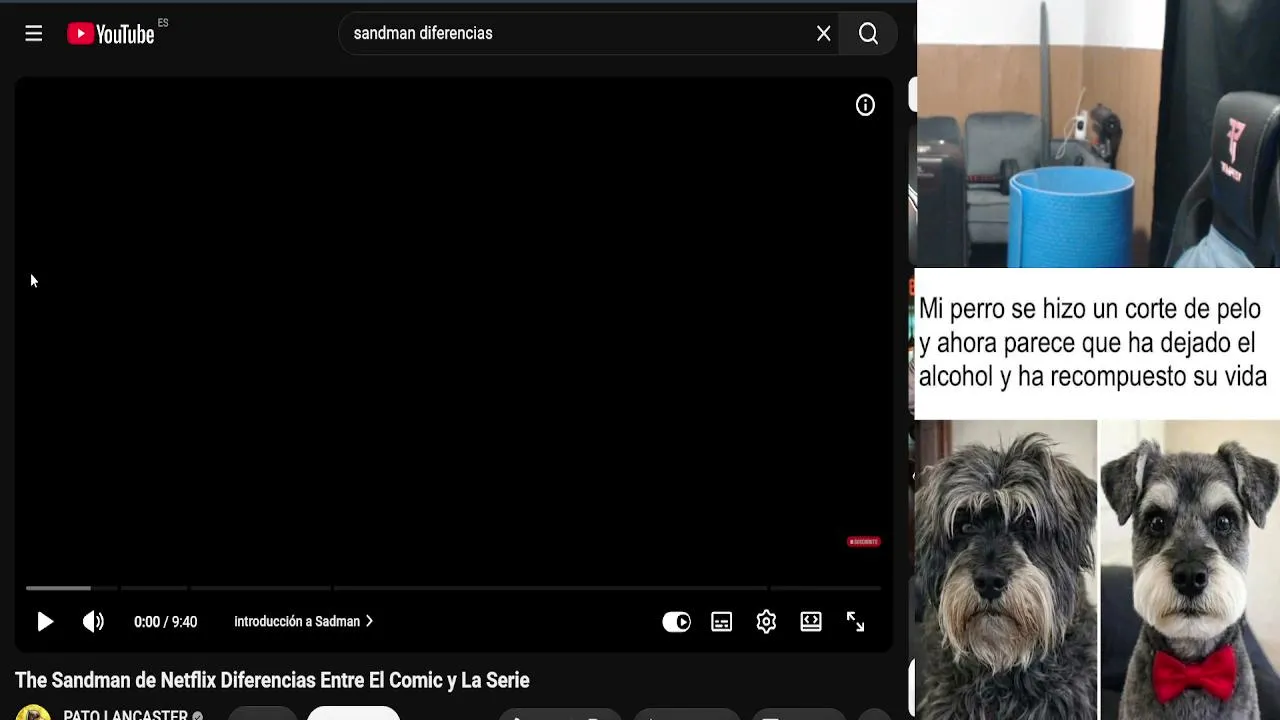Go to the YouTube home logo
Viewport: 1280px width, 720px height.
pos(111,34)
